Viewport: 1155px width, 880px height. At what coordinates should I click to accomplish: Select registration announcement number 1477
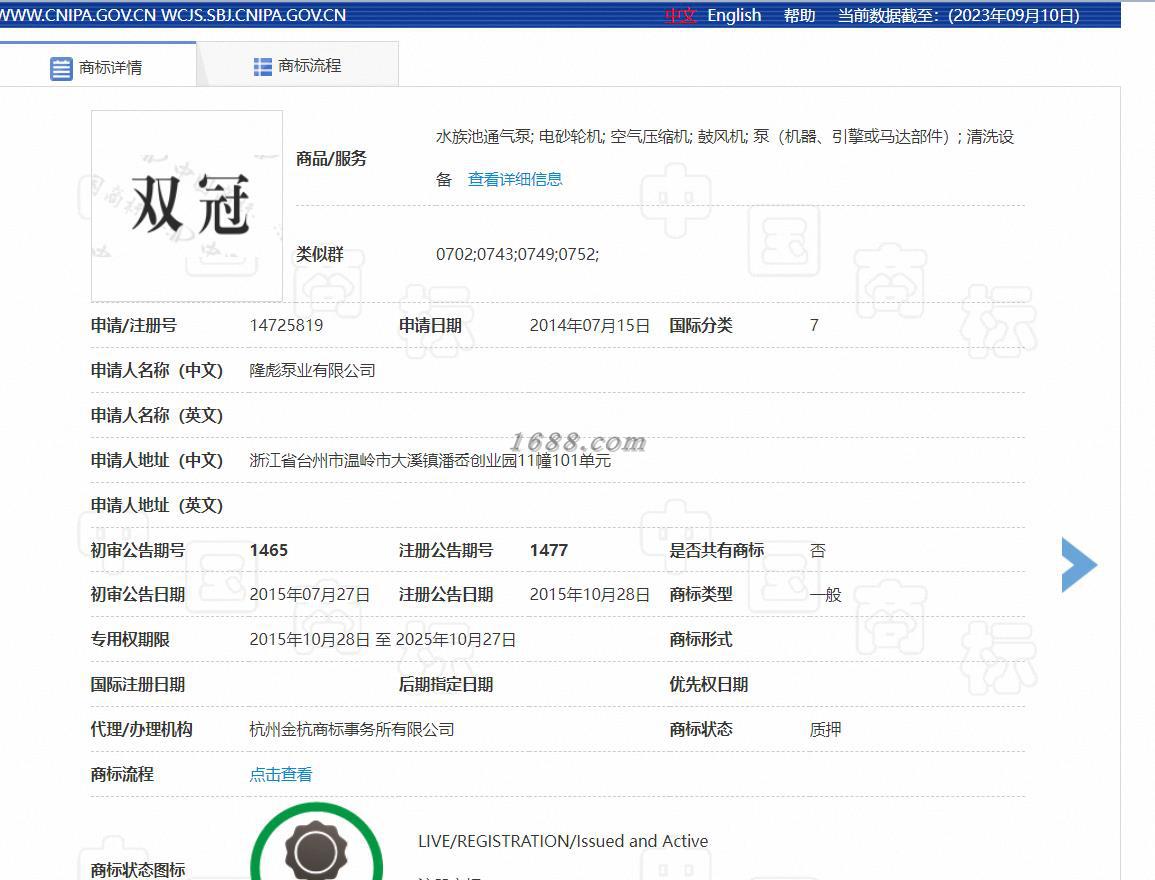point(549,550)
